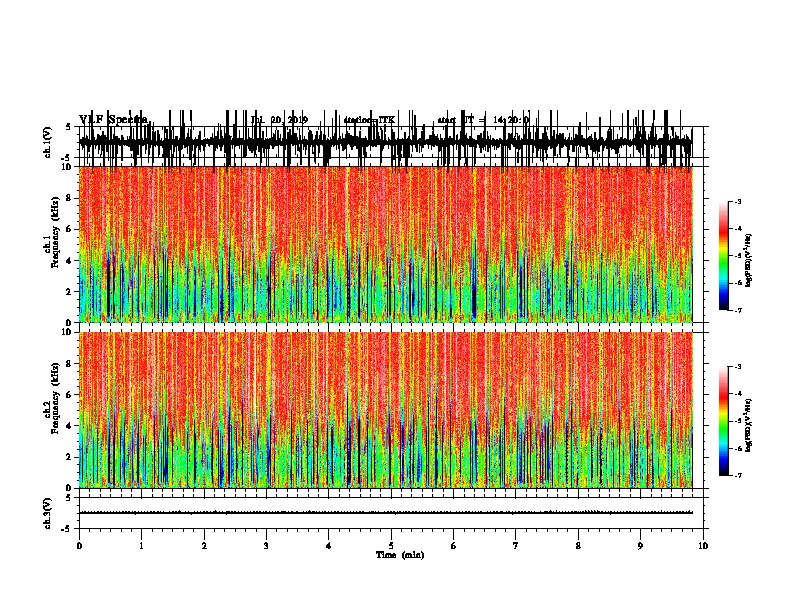
Task: Click the ch.1 color scale bar
Action: (724, 256)
